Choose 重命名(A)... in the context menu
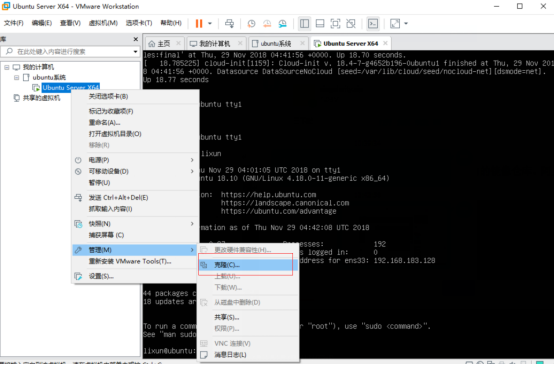 point(135,123)
